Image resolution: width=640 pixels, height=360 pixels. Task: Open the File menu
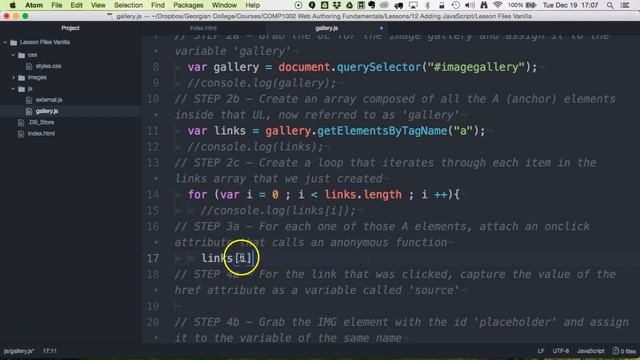(57, 5)
